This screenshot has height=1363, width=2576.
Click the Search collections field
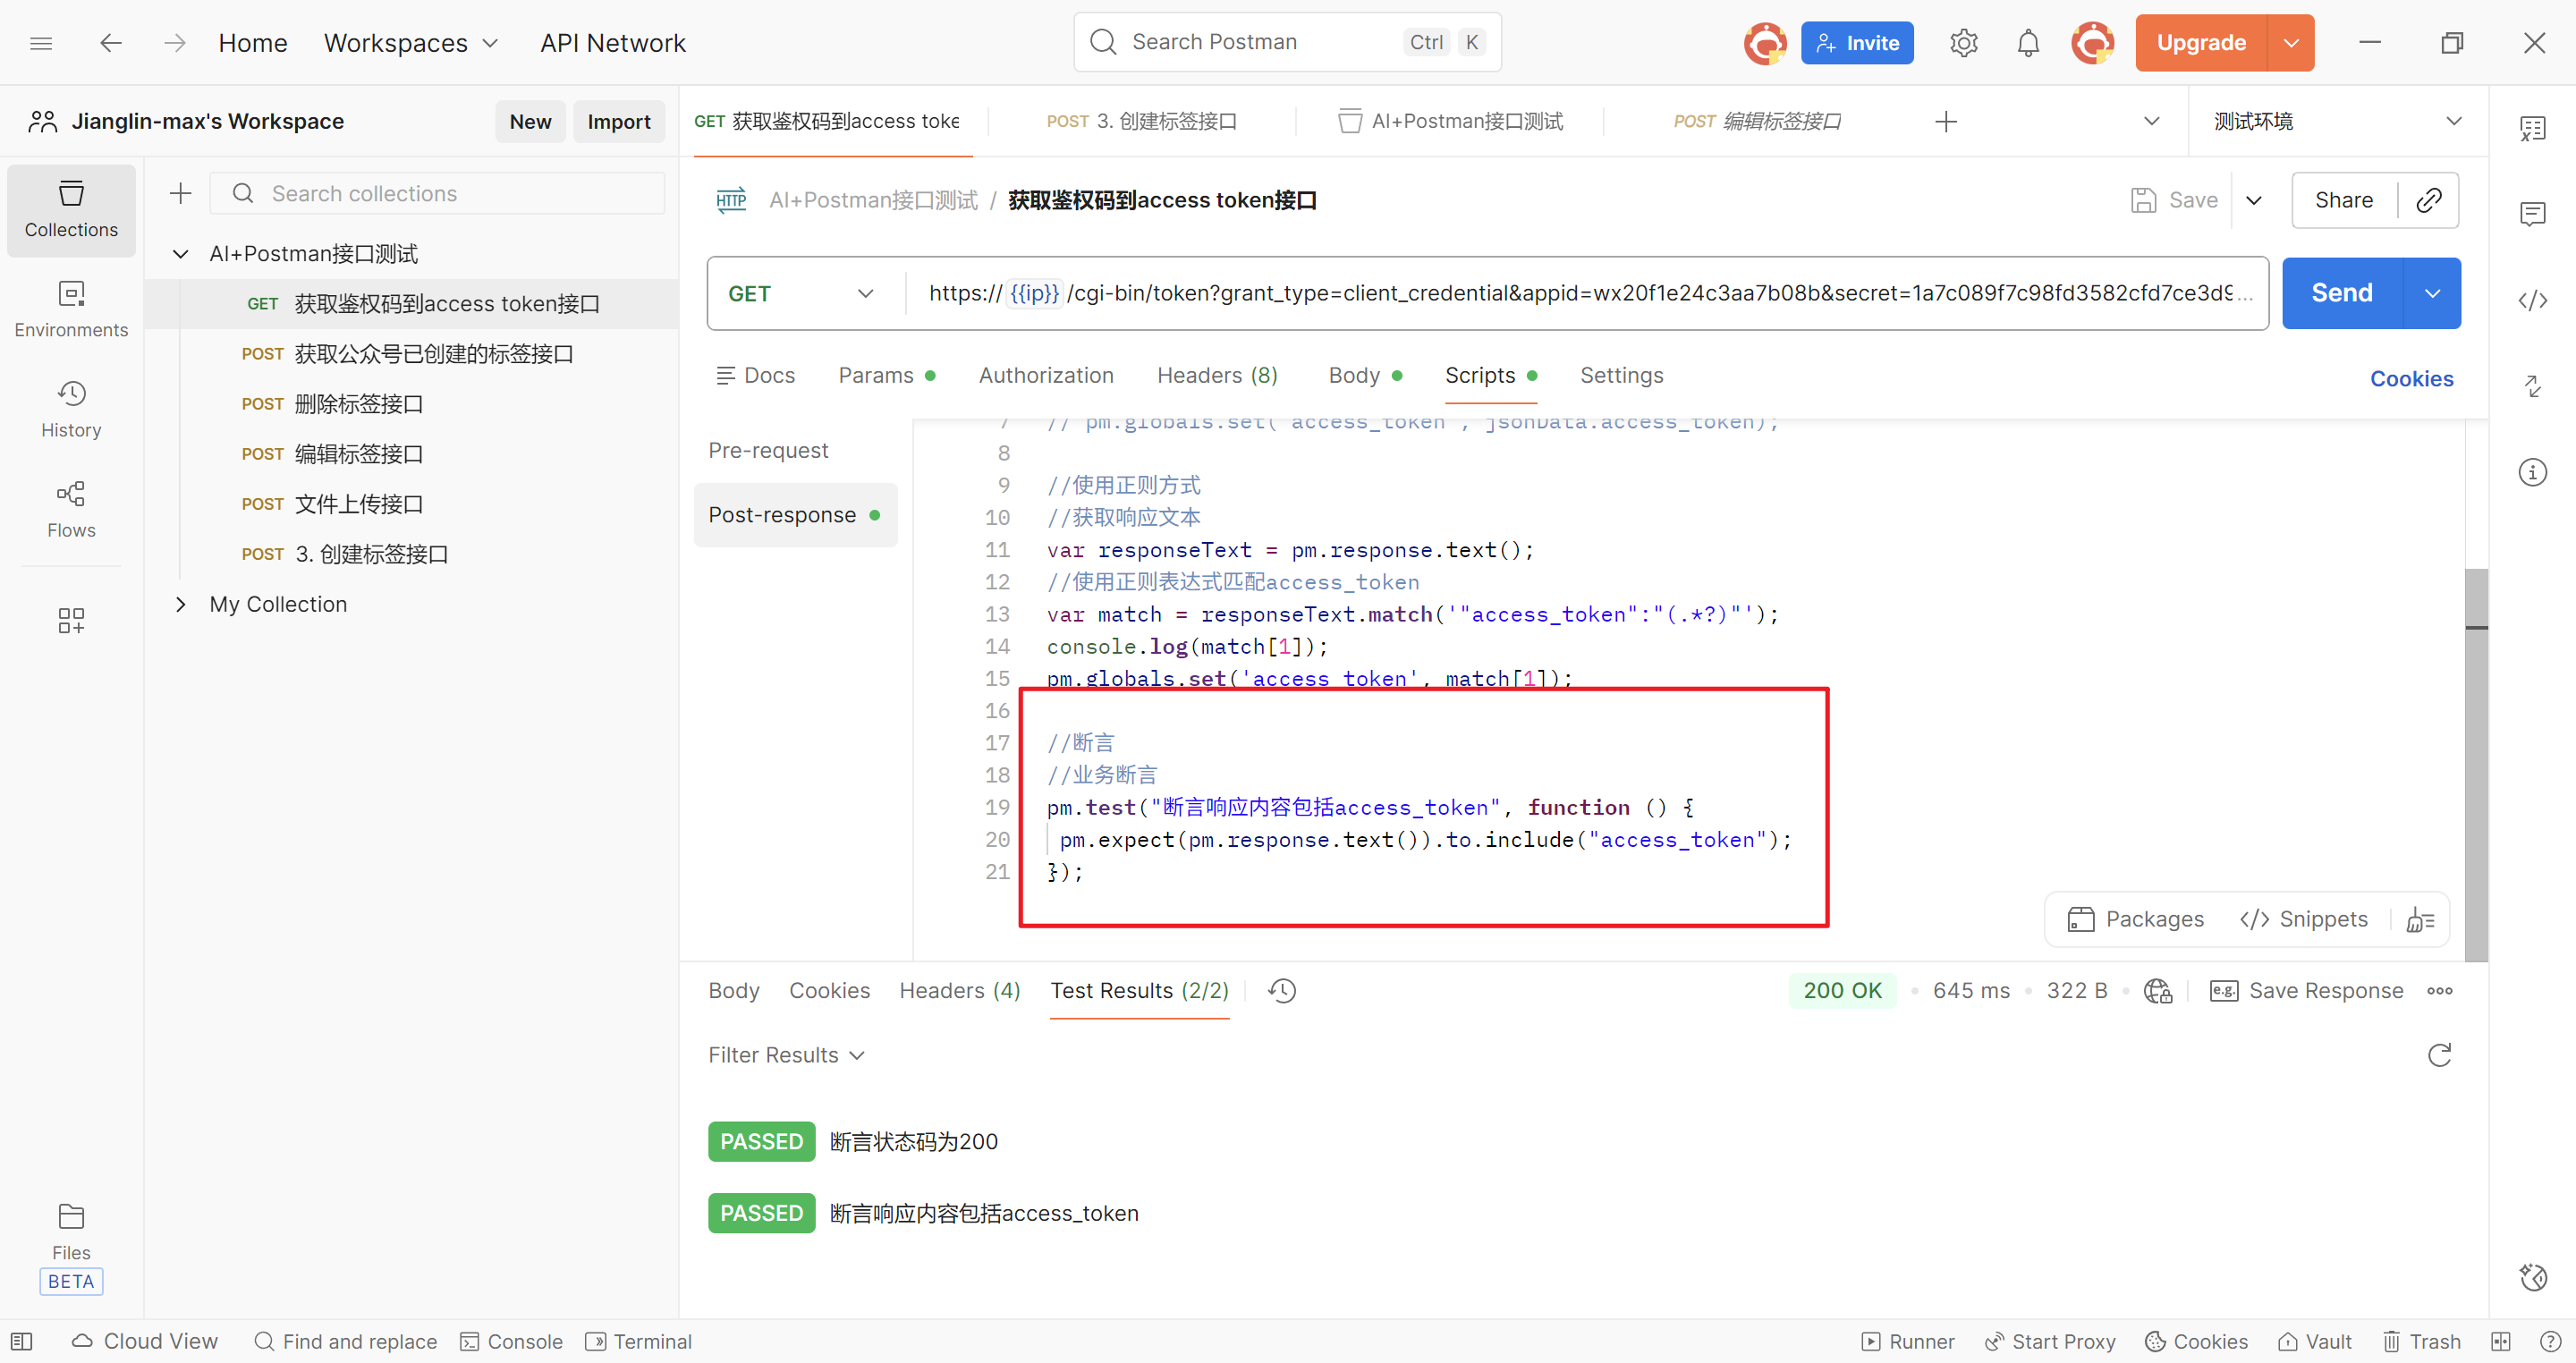click(437, 193)
